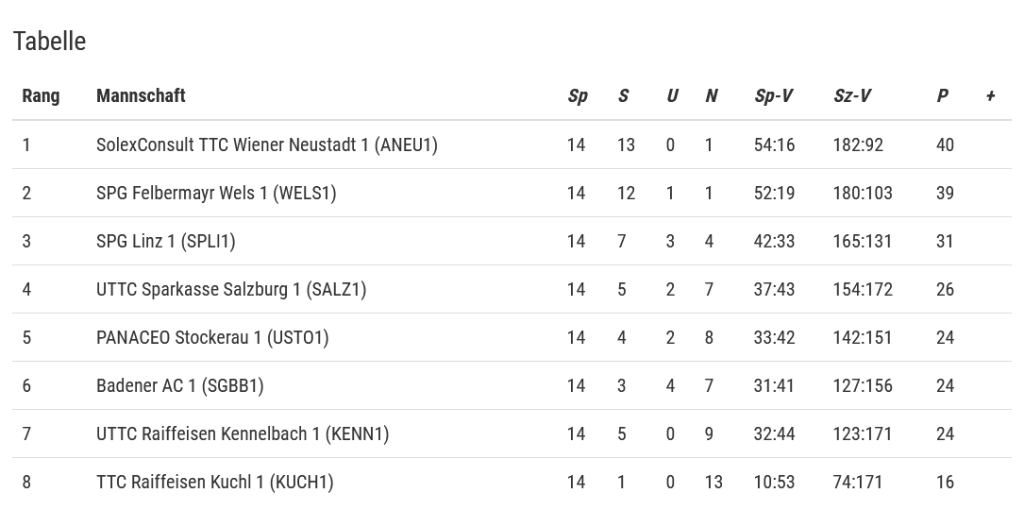
Task: Open SPG Felbermayr Wels 1 team
Action: (216, 193)
